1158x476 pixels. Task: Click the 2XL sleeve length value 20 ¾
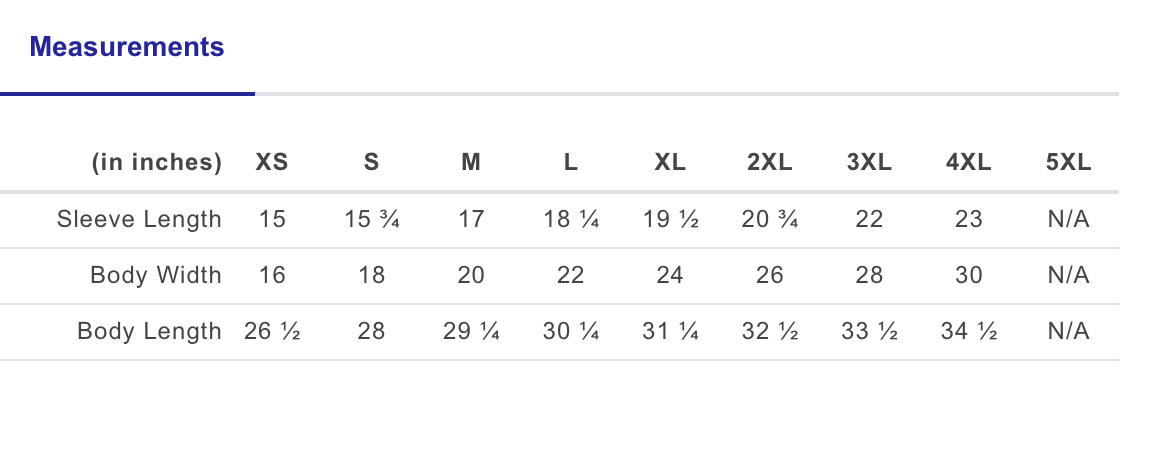coord(770,219)
